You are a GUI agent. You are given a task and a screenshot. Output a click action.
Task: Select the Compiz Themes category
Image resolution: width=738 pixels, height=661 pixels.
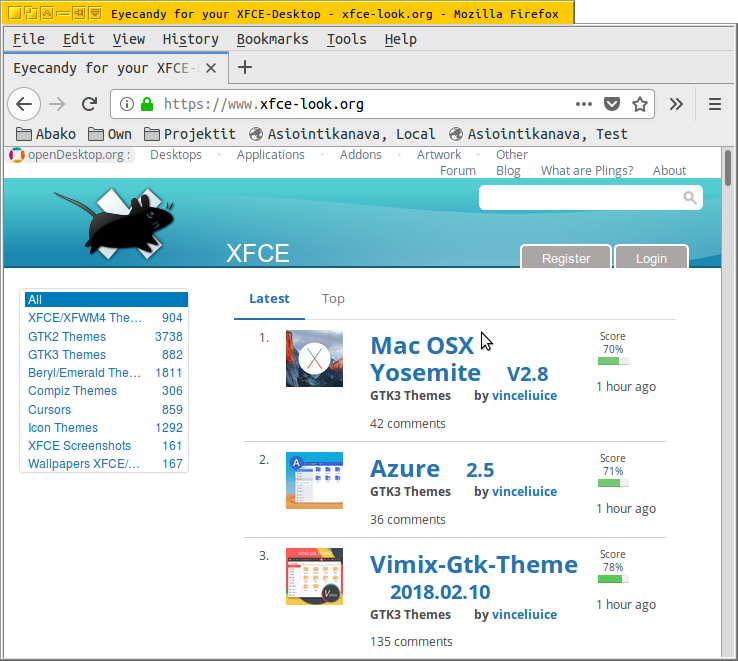(x=105, y=391)
